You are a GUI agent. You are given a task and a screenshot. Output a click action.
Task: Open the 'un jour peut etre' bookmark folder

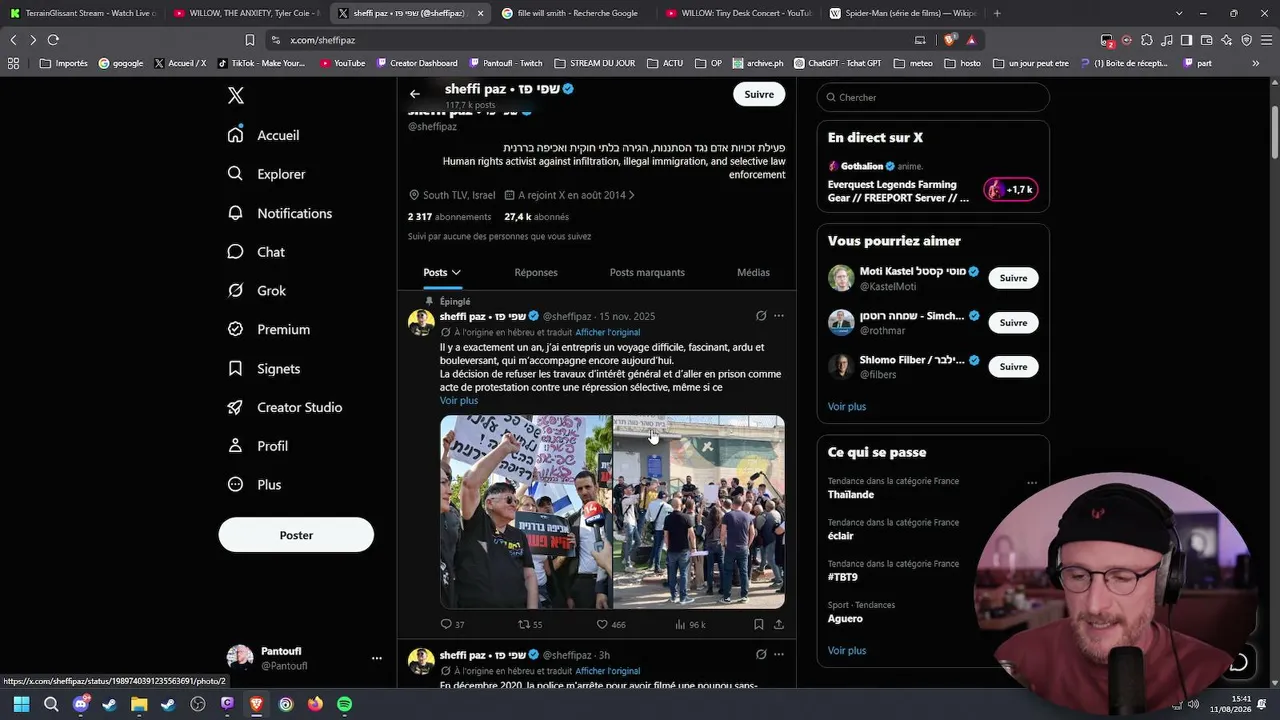[1031, 63]
